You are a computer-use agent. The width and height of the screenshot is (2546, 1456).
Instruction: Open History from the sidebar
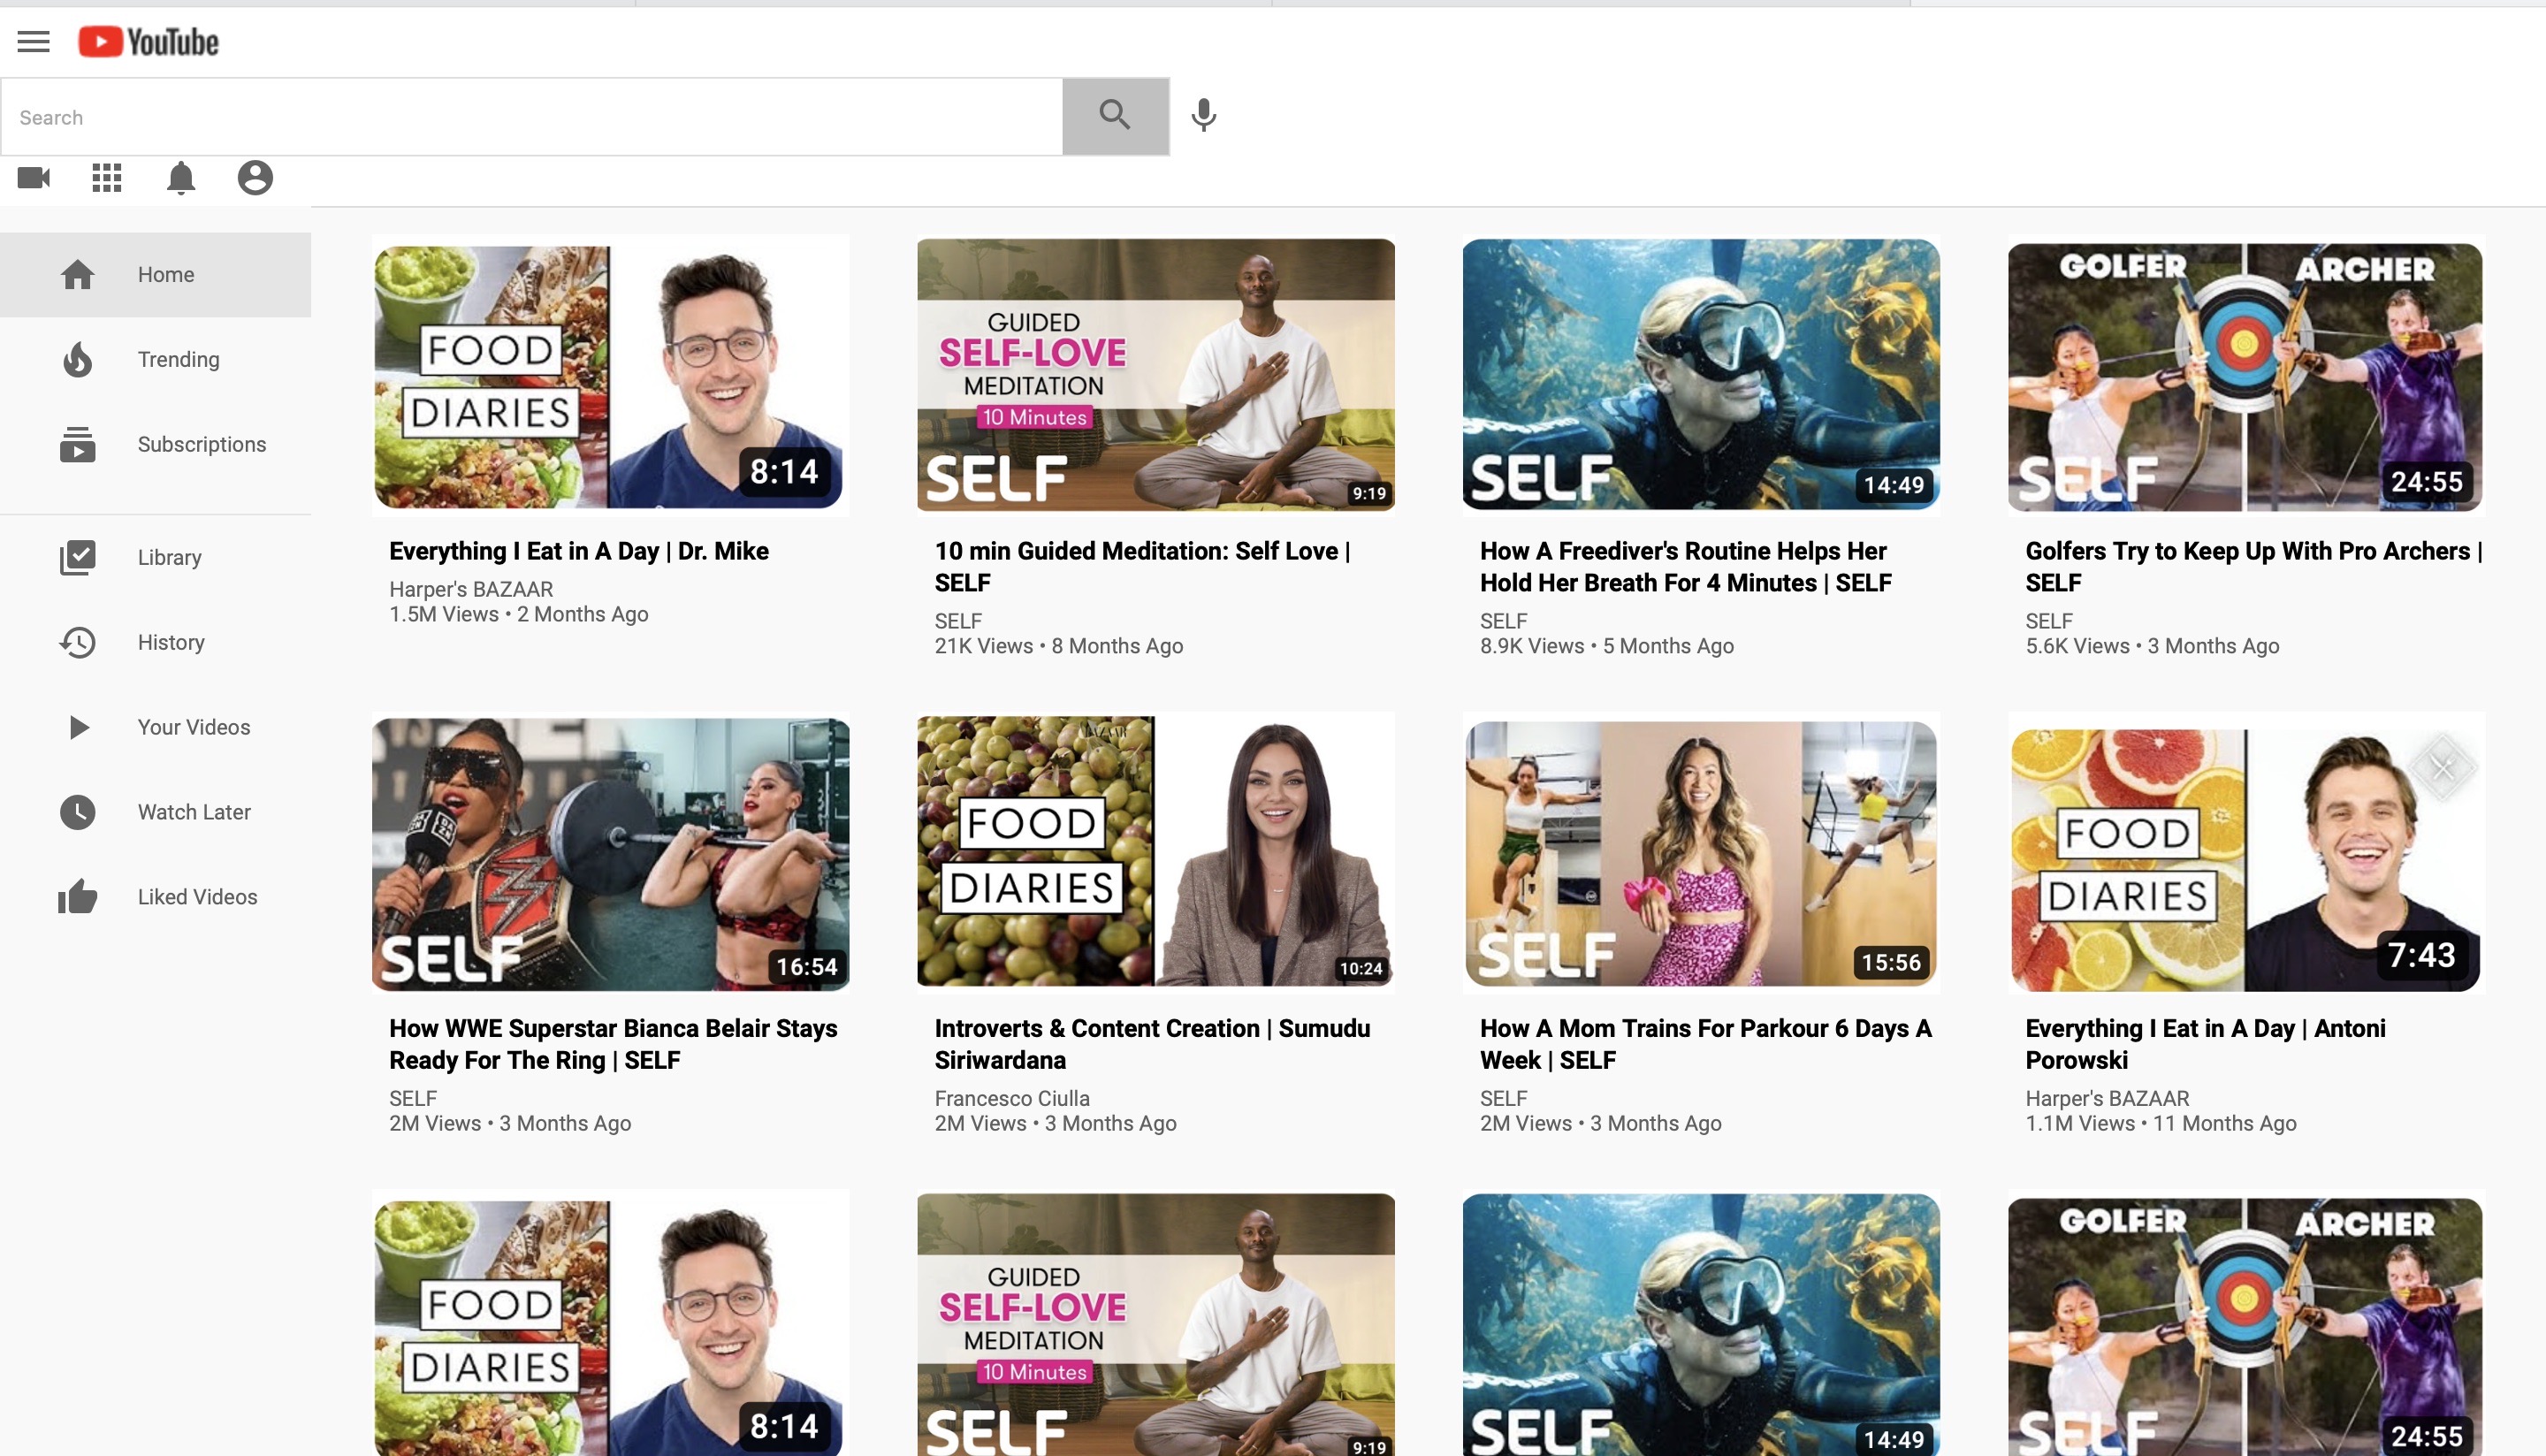click(171, 642)
